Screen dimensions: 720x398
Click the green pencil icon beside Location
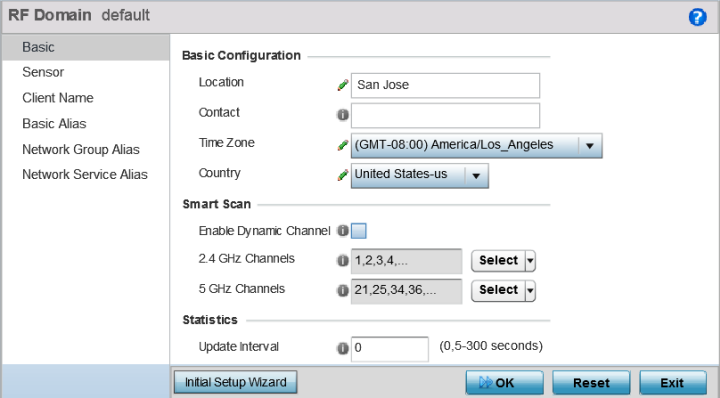point(343,85)
